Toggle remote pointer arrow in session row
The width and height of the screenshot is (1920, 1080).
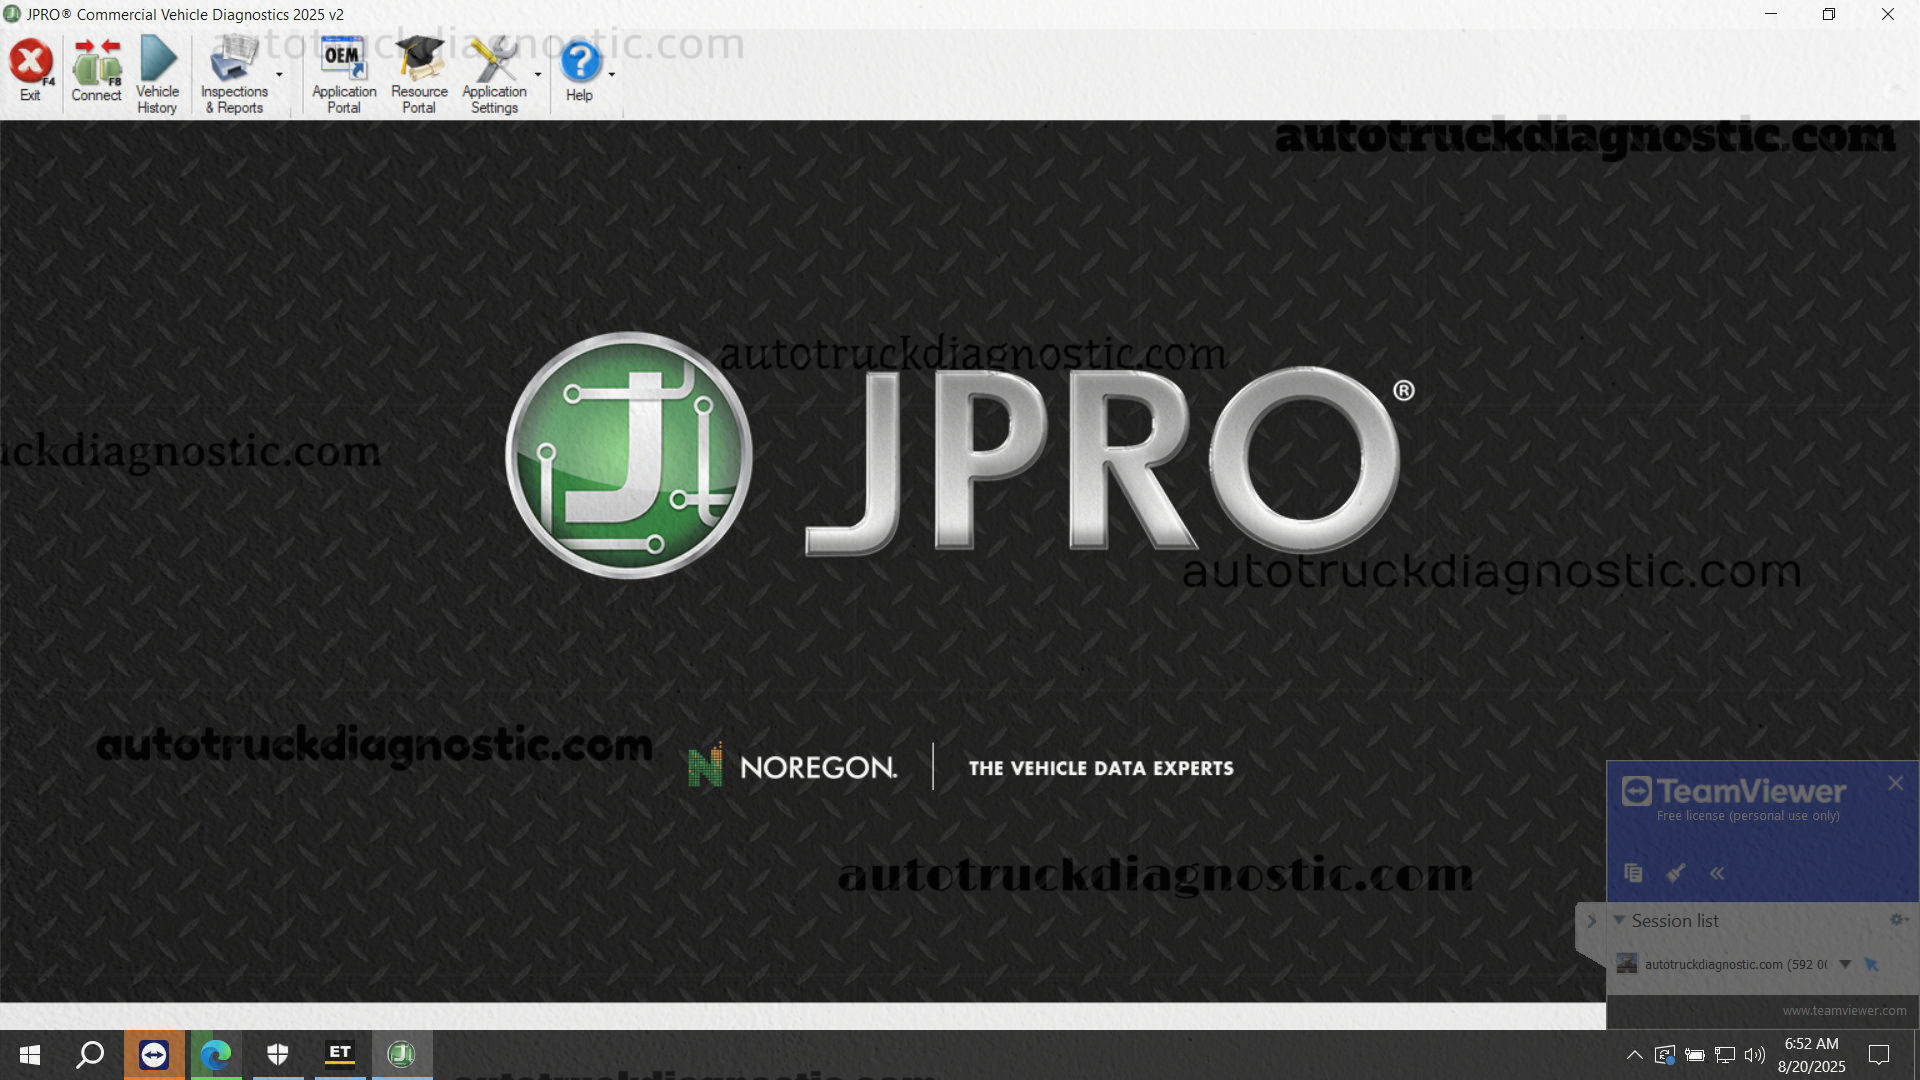(1871, 964)
